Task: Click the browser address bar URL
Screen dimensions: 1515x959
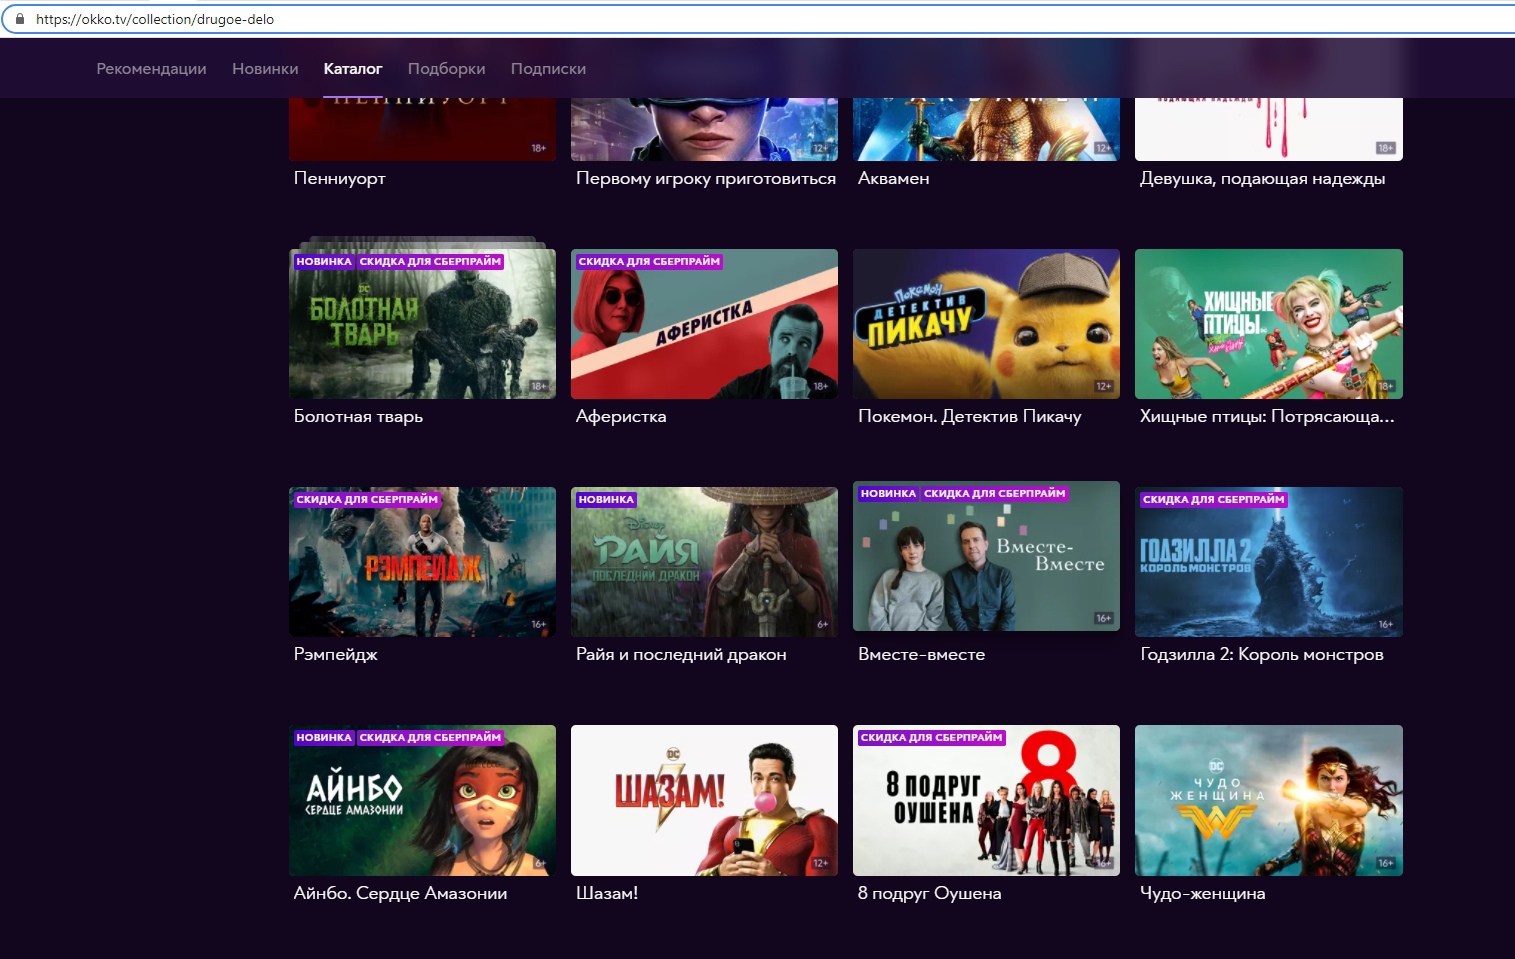Action: coord(155,19)
